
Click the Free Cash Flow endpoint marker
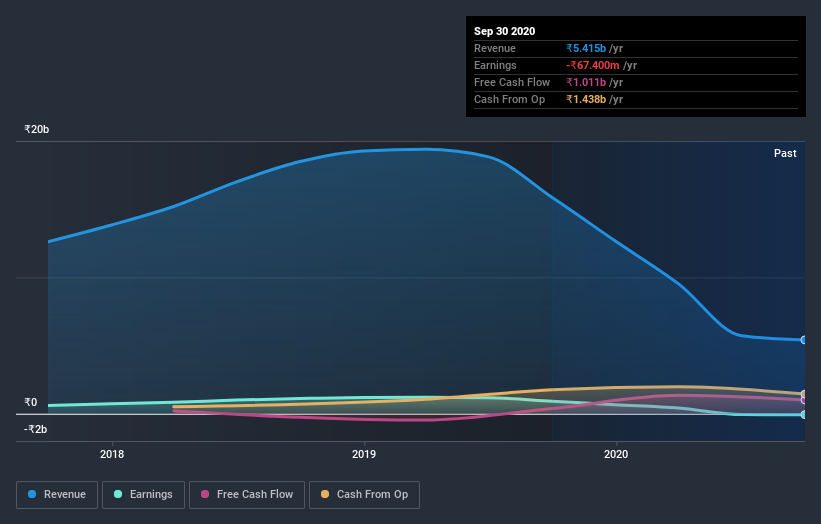(804, 400)
